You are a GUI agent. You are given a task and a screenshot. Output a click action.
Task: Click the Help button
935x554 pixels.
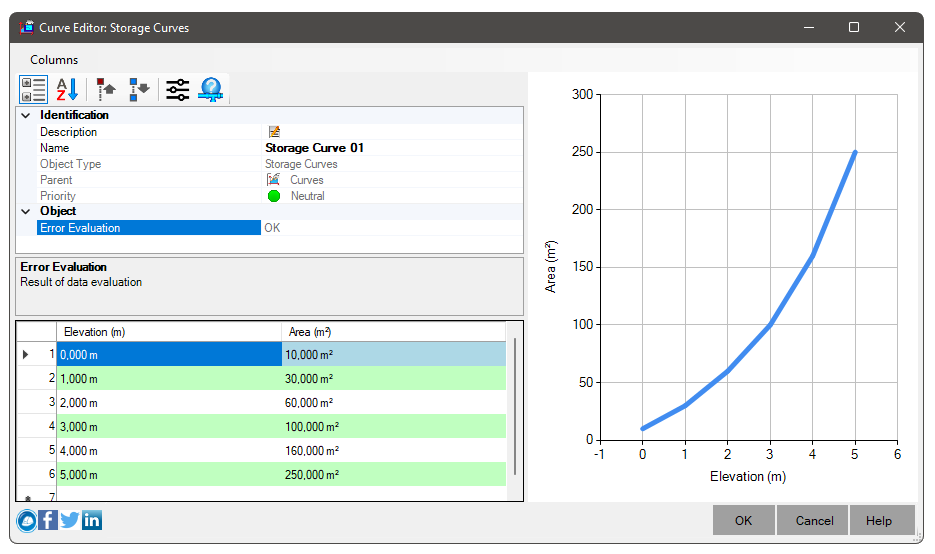pyautogui.click(x=883, y=521)
